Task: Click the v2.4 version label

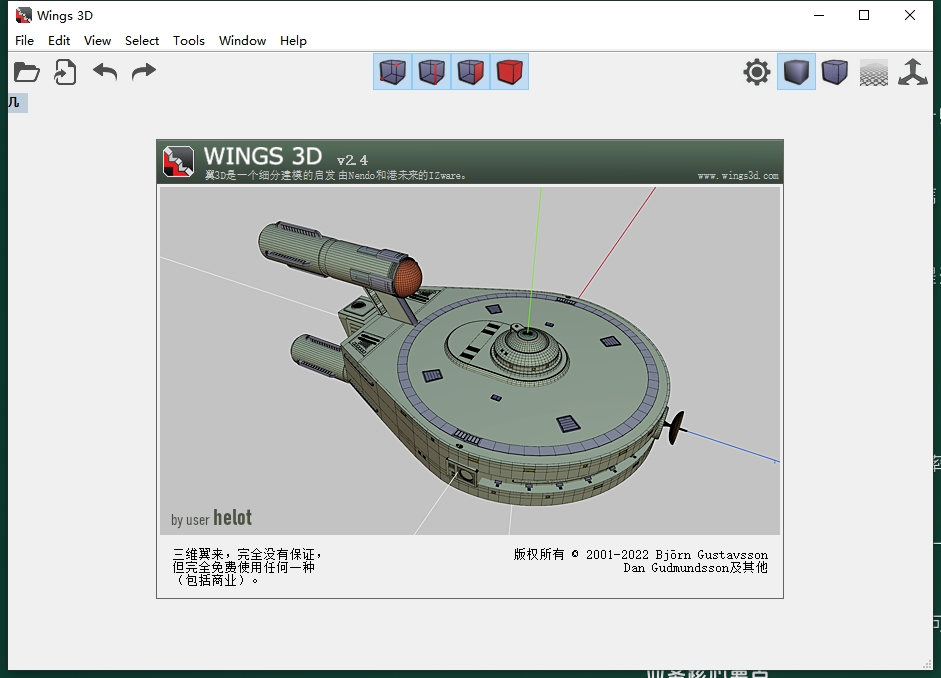Action: click(x=352, y=160)
